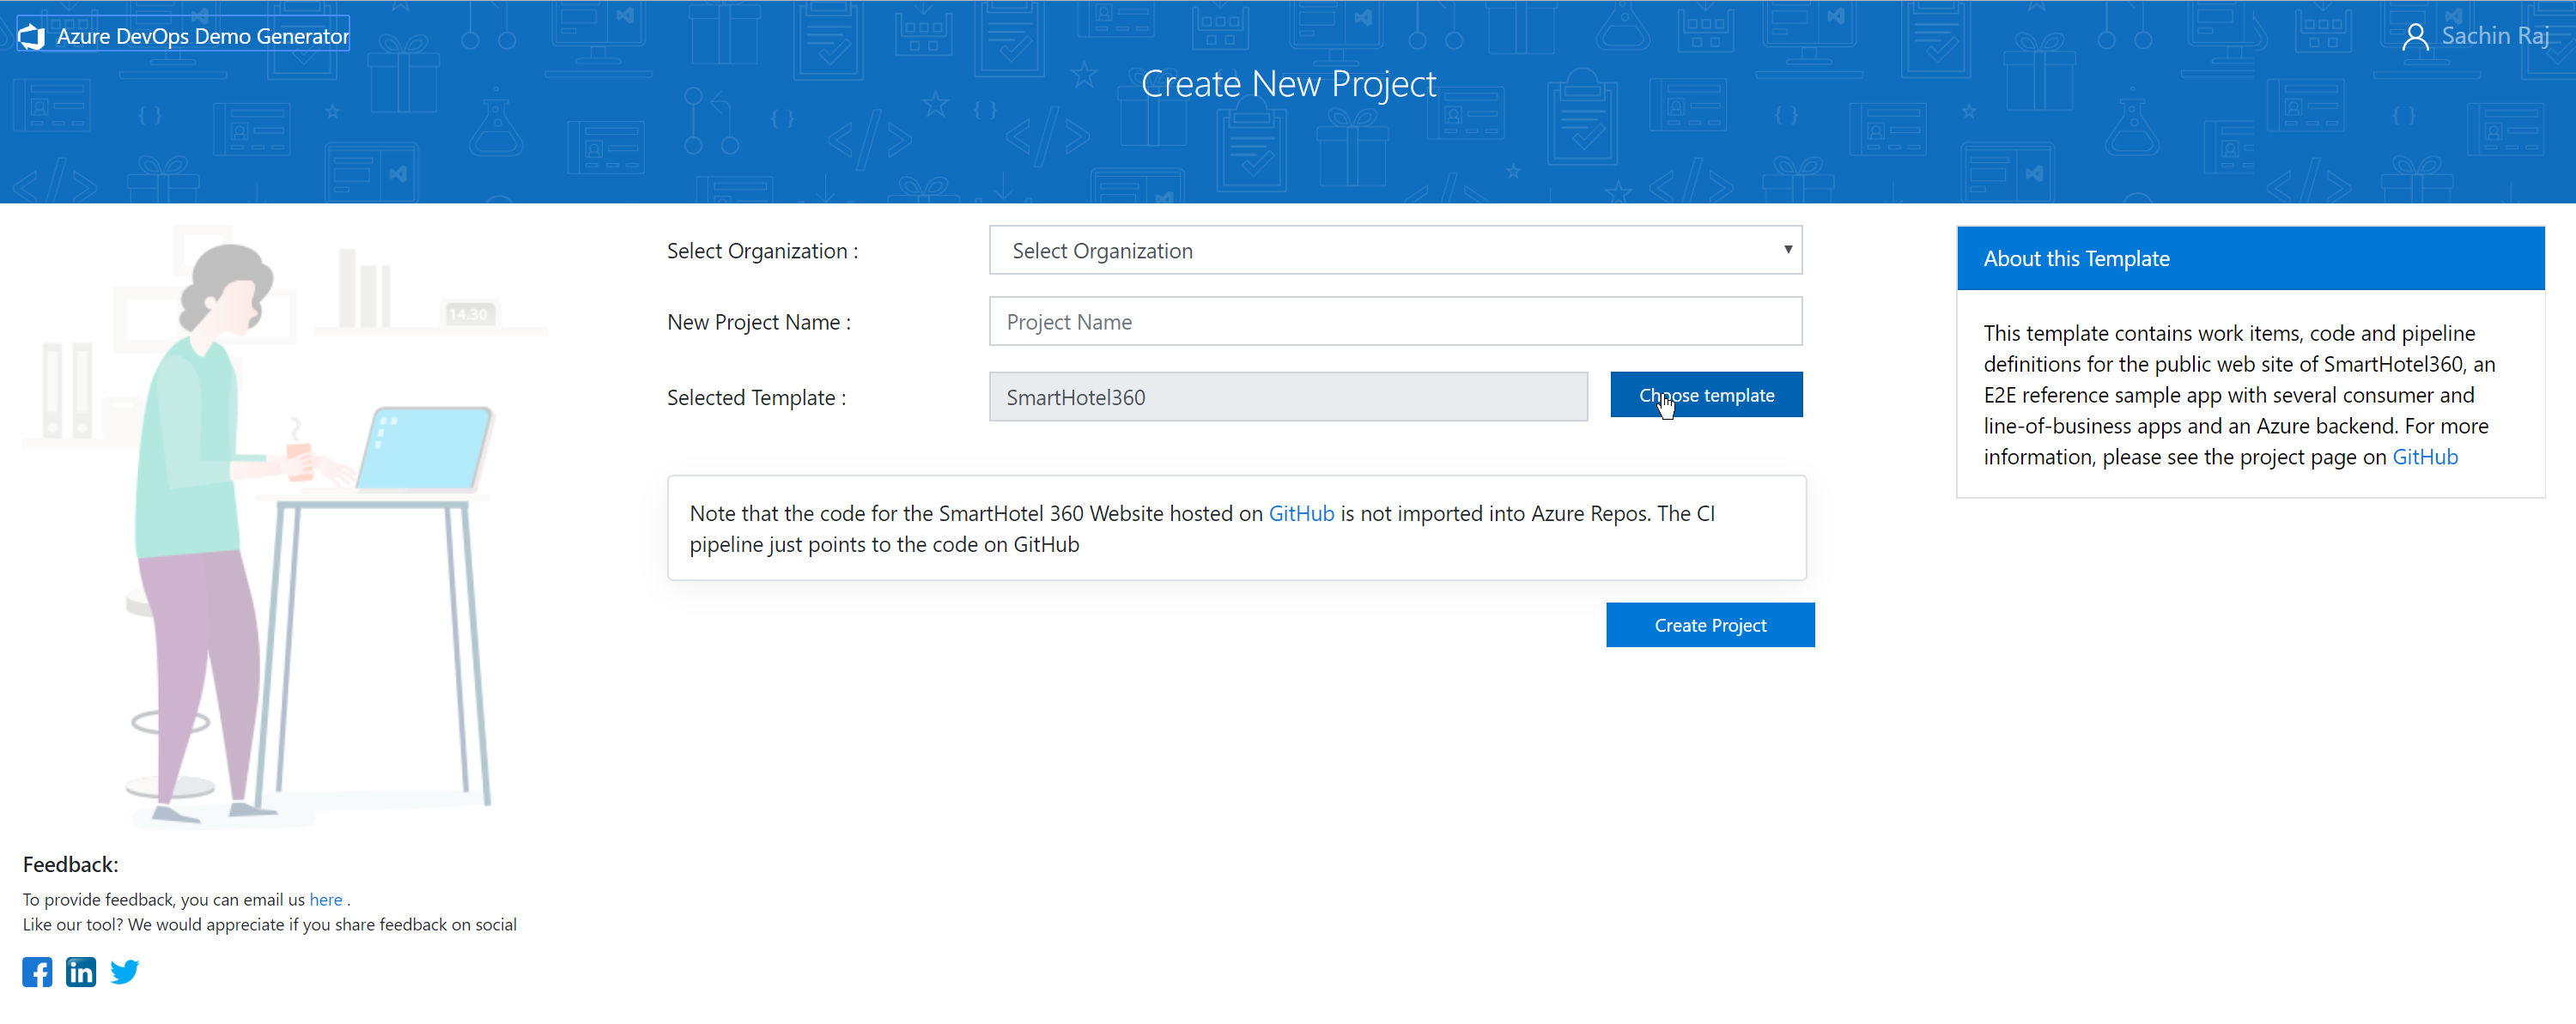Select the Create New Project menu title

[x=1288, y=84]
